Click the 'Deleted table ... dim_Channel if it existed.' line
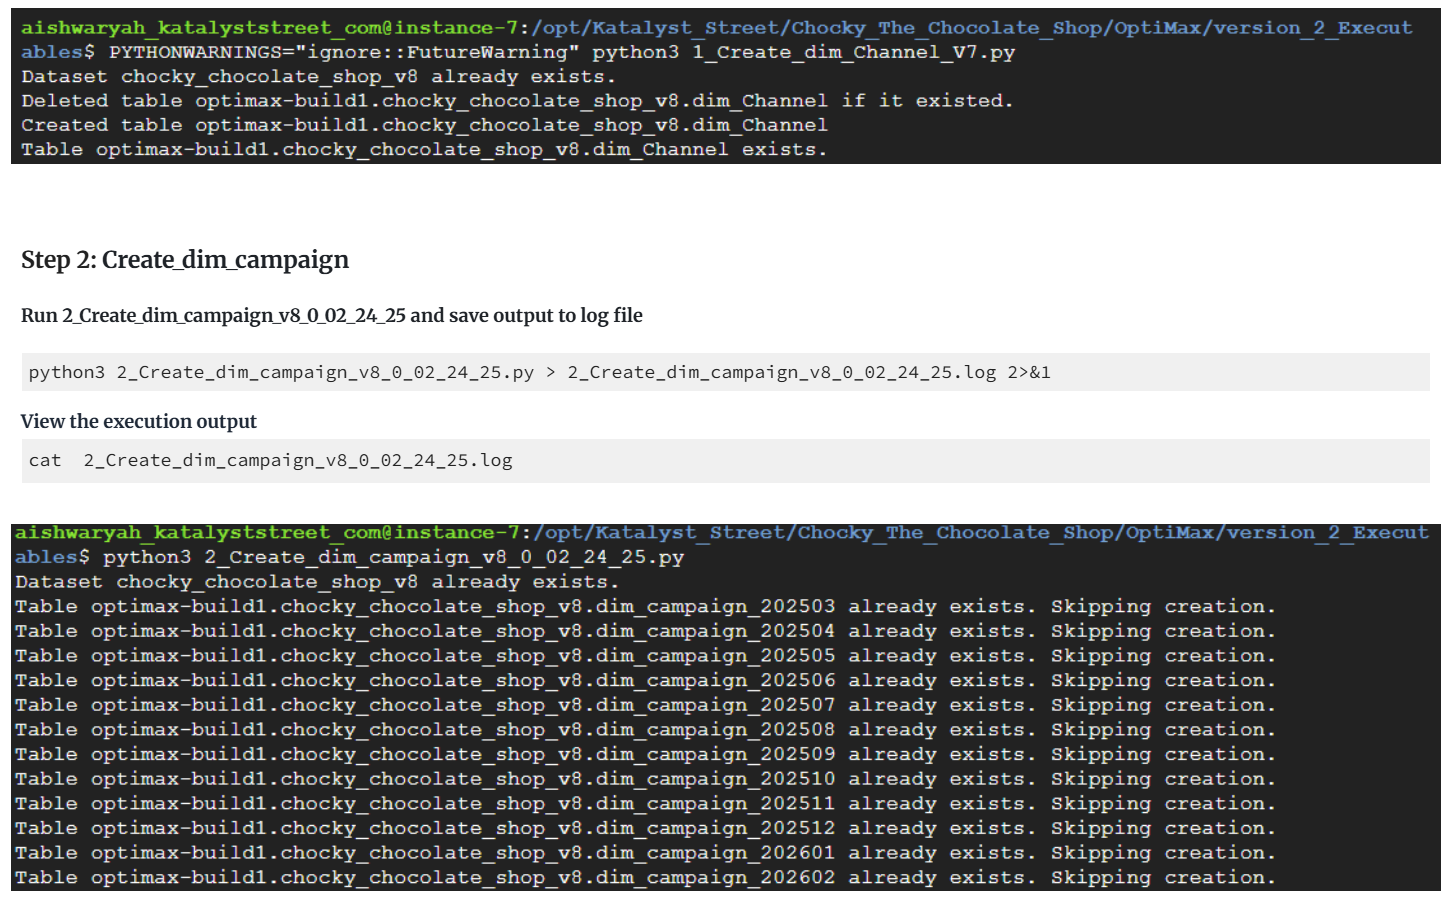1454x897 pixels. [517, 101]
